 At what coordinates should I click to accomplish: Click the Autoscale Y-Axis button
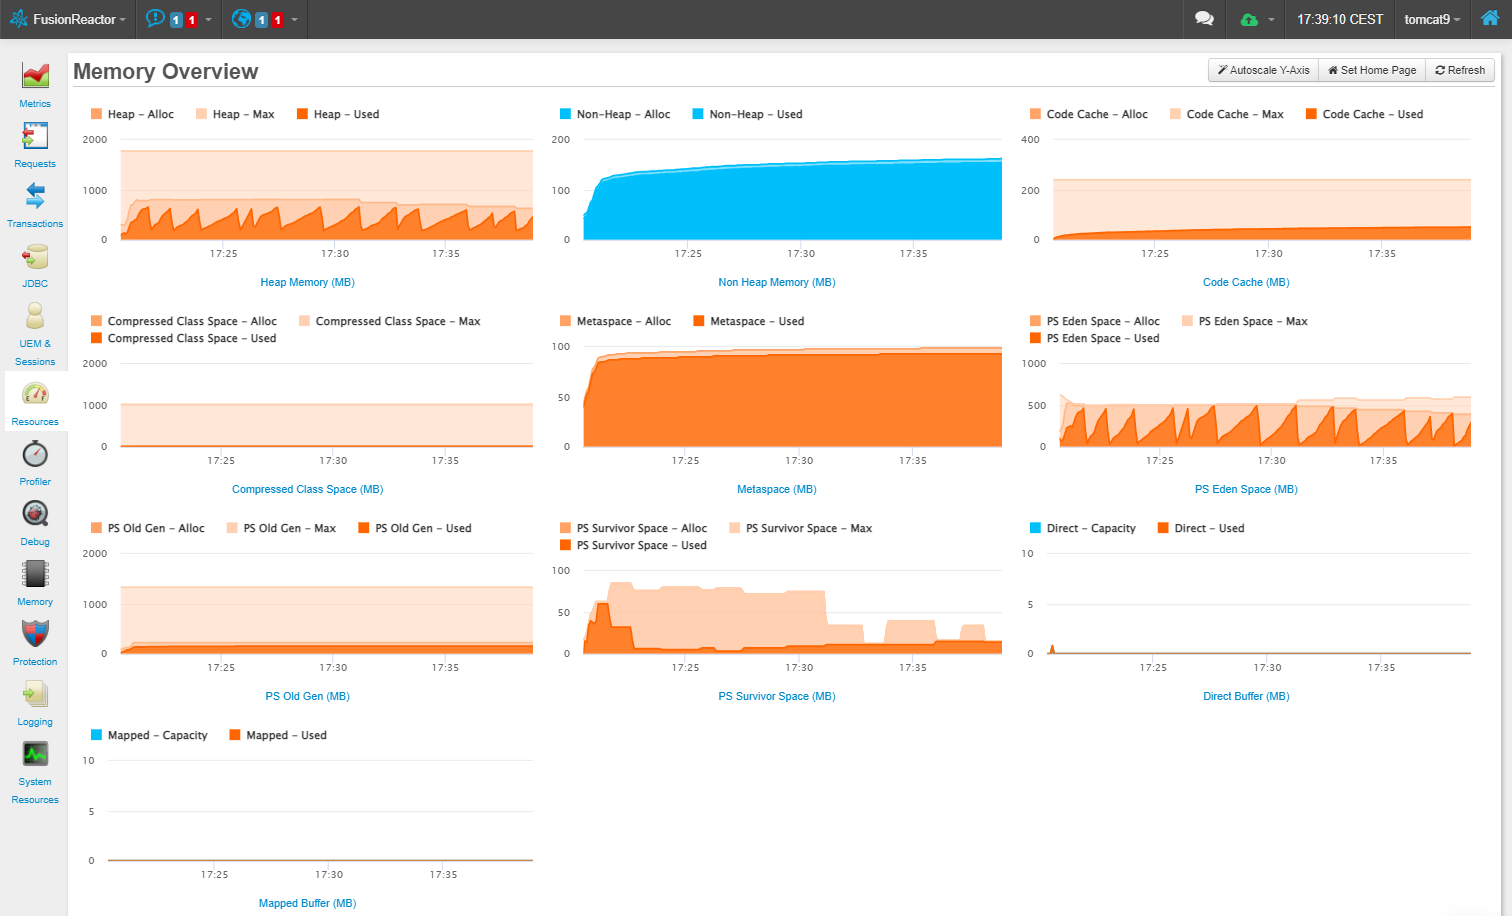click(x=1264, y=70)
